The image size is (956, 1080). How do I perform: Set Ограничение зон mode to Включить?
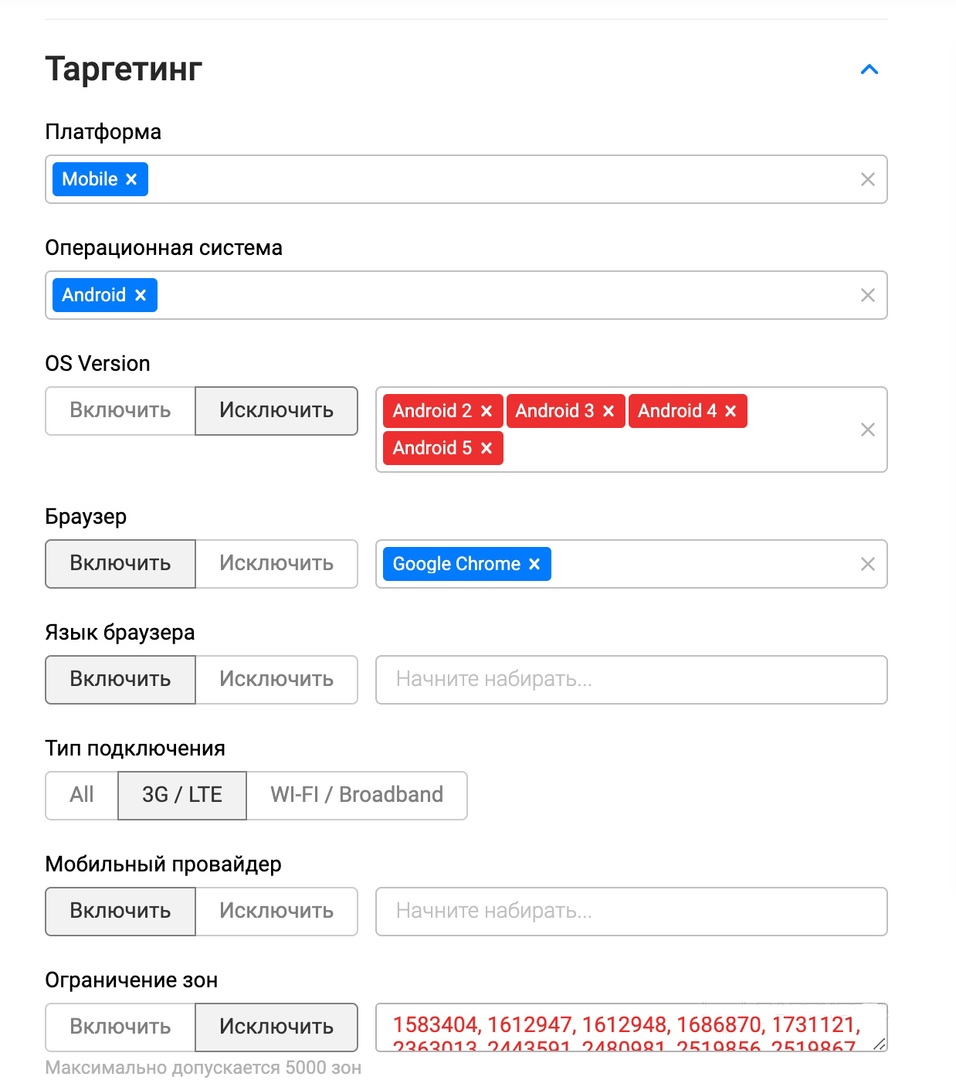(121, 1027)
